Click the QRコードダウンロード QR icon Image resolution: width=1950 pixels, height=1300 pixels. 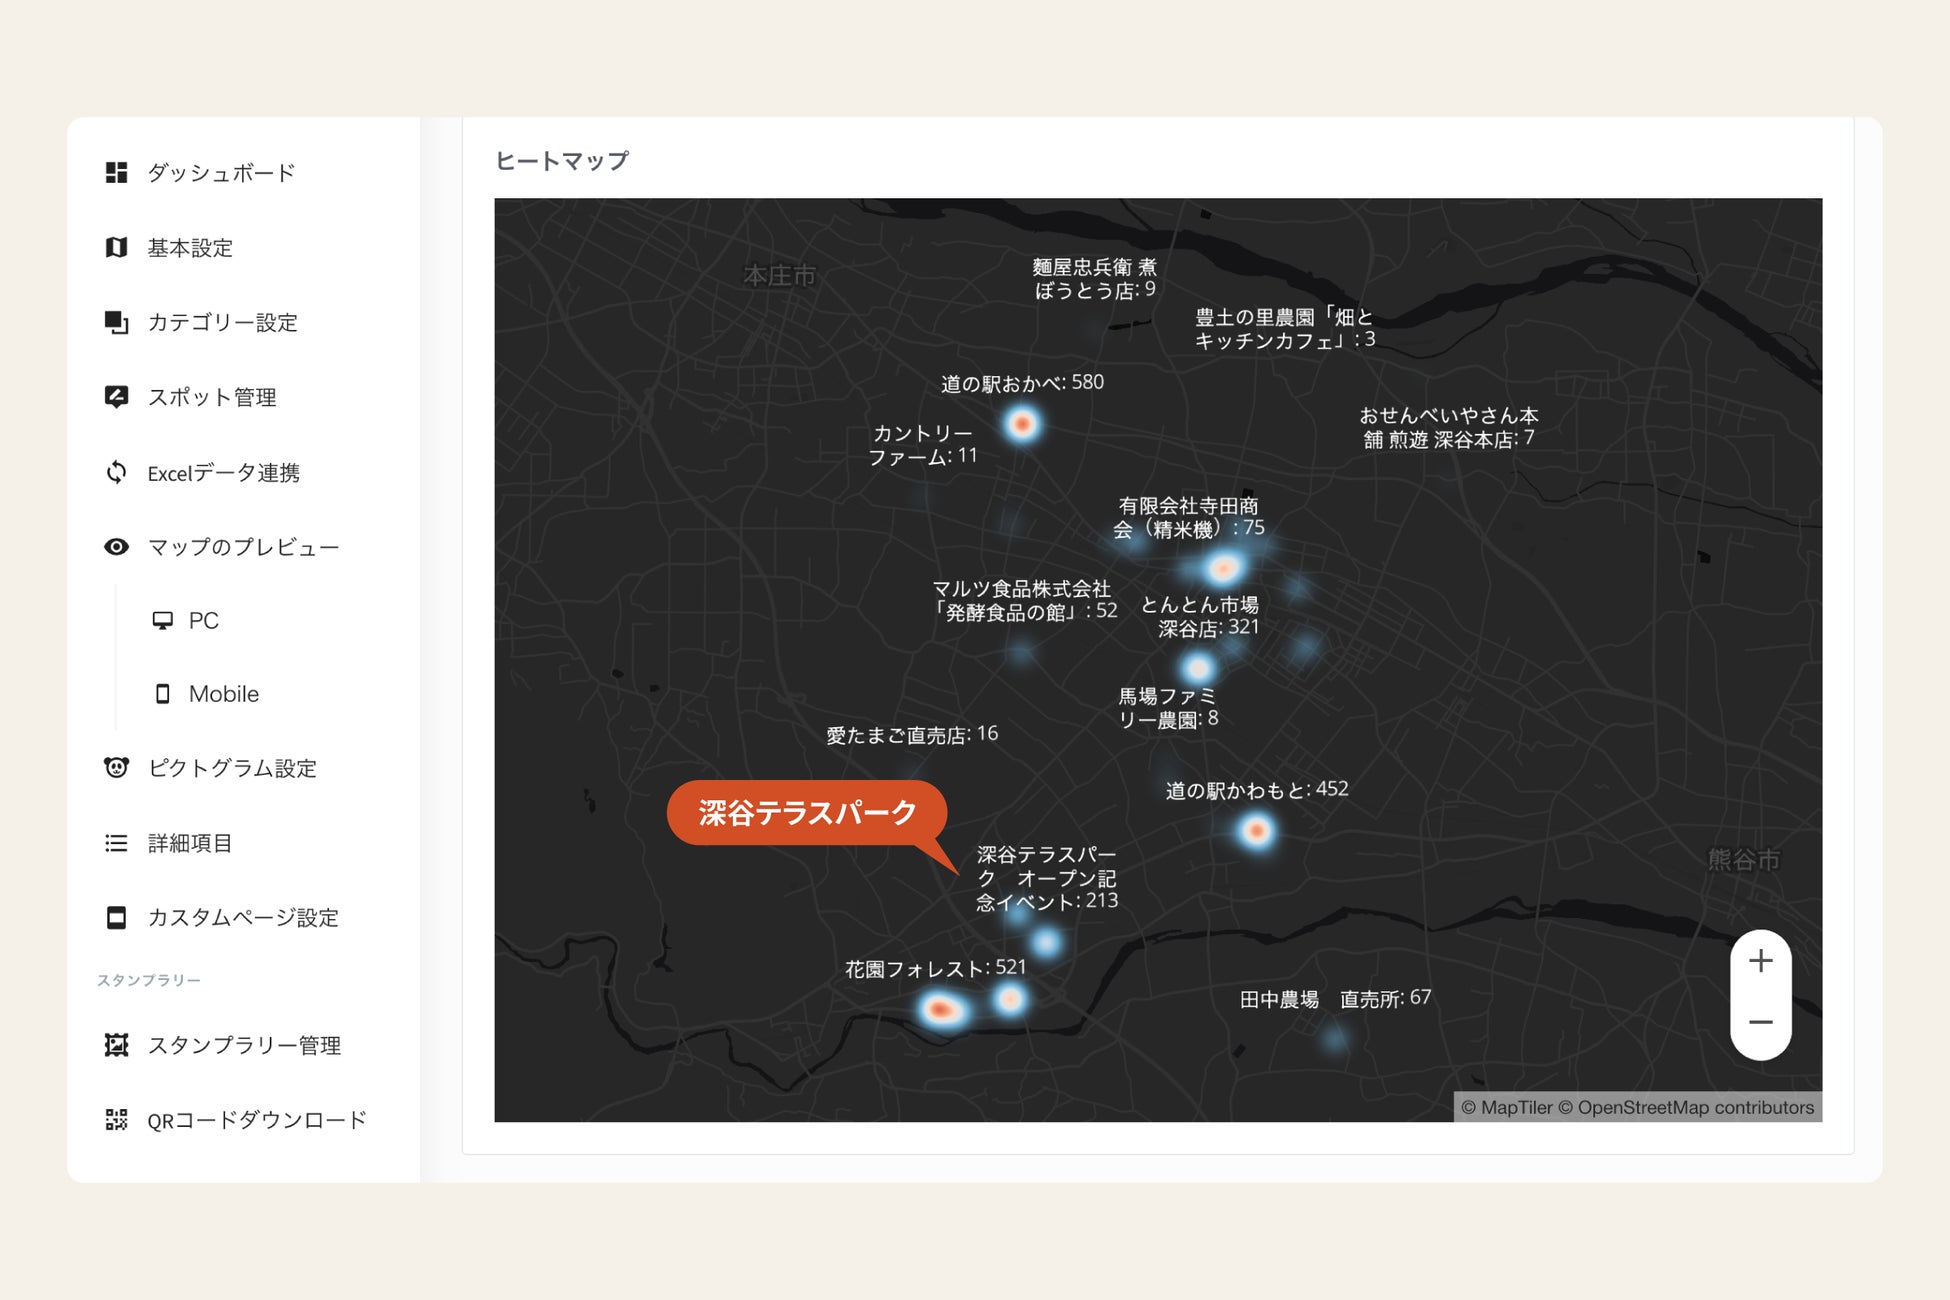117,1120
